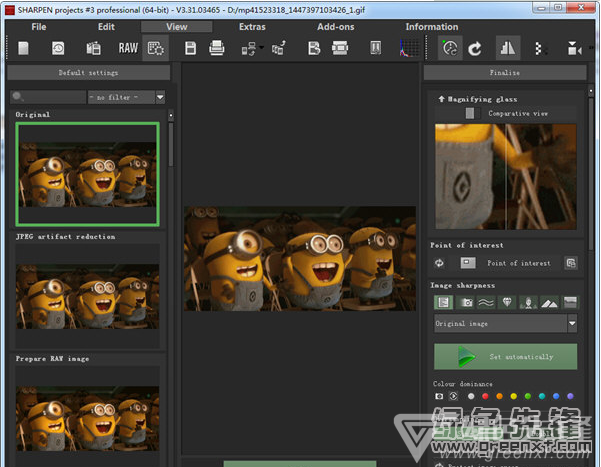Click the Default settings button
Viewport: 601px width, 467px height.
point(89,72)
